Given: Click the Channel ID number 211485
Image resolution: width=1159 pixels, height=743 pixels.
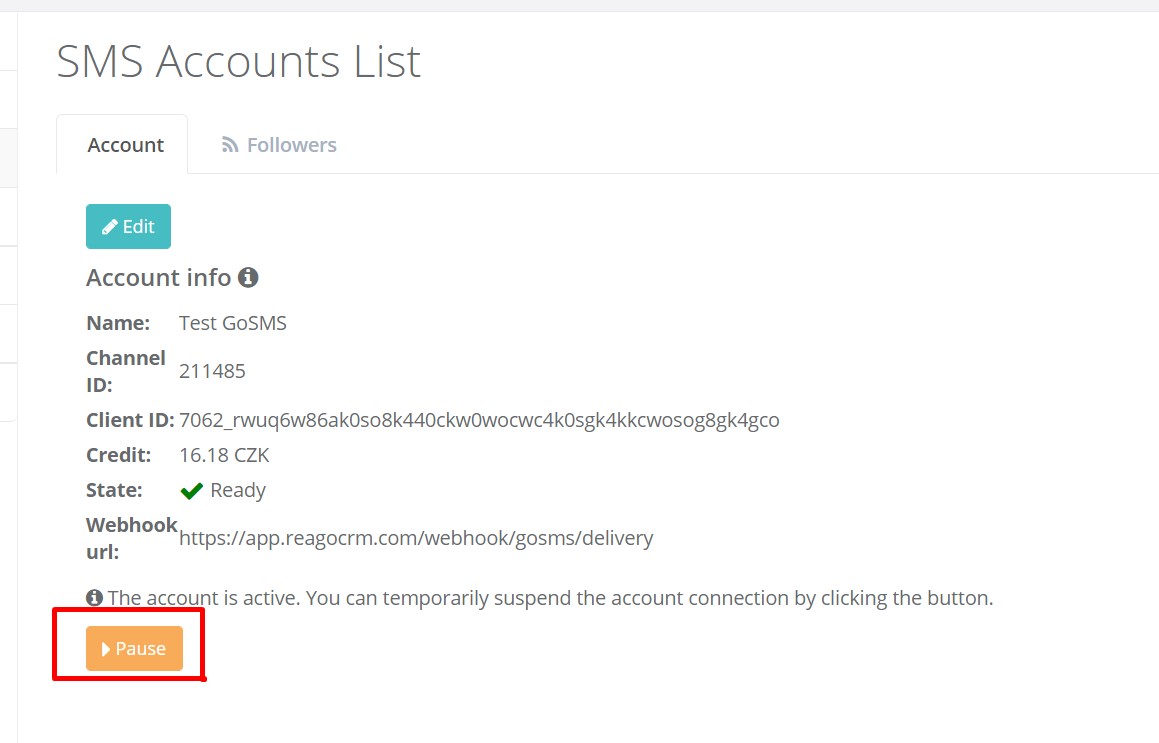Looking at the screenshot, I should tap(212, 371).
